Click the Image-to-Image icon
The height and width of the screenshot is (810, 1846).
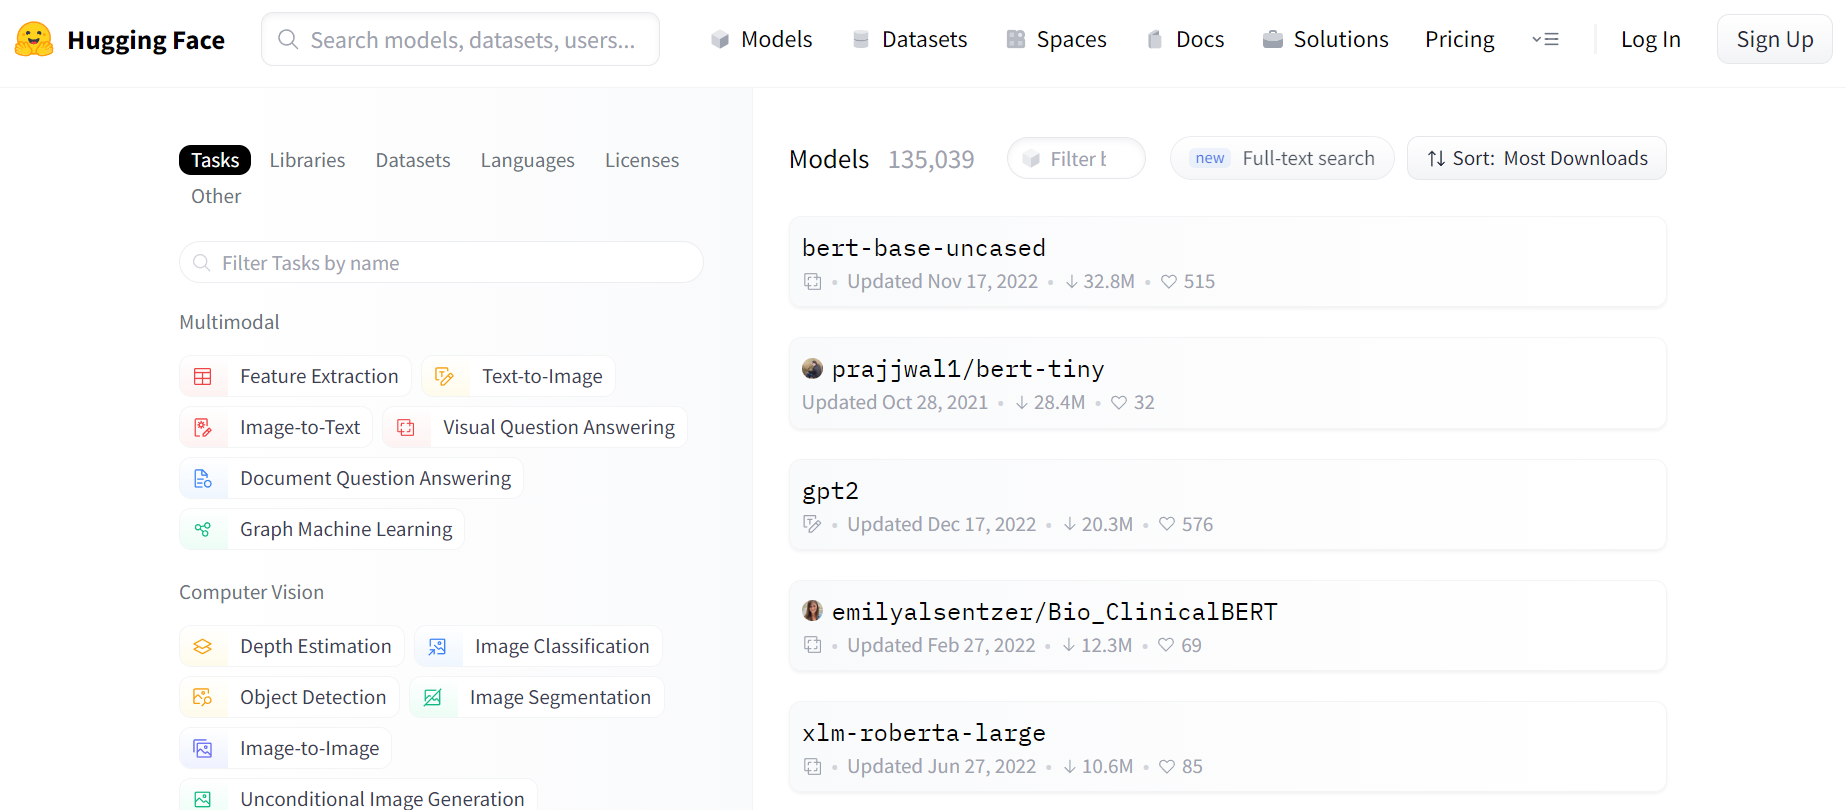point(203,748)
